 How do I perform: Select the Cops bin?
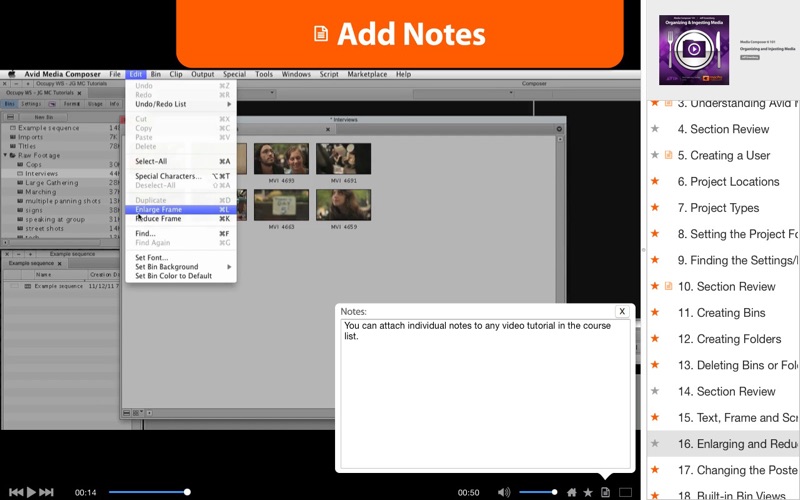coord(33,164)
